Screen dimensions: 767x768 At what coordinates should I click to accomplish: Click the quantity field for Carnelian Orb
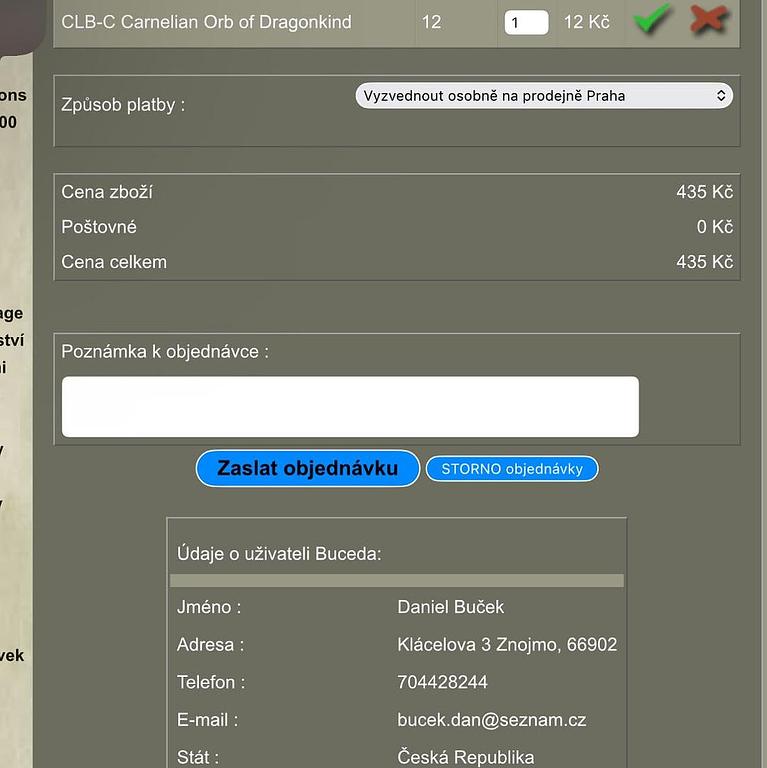(x=526, y=22)
